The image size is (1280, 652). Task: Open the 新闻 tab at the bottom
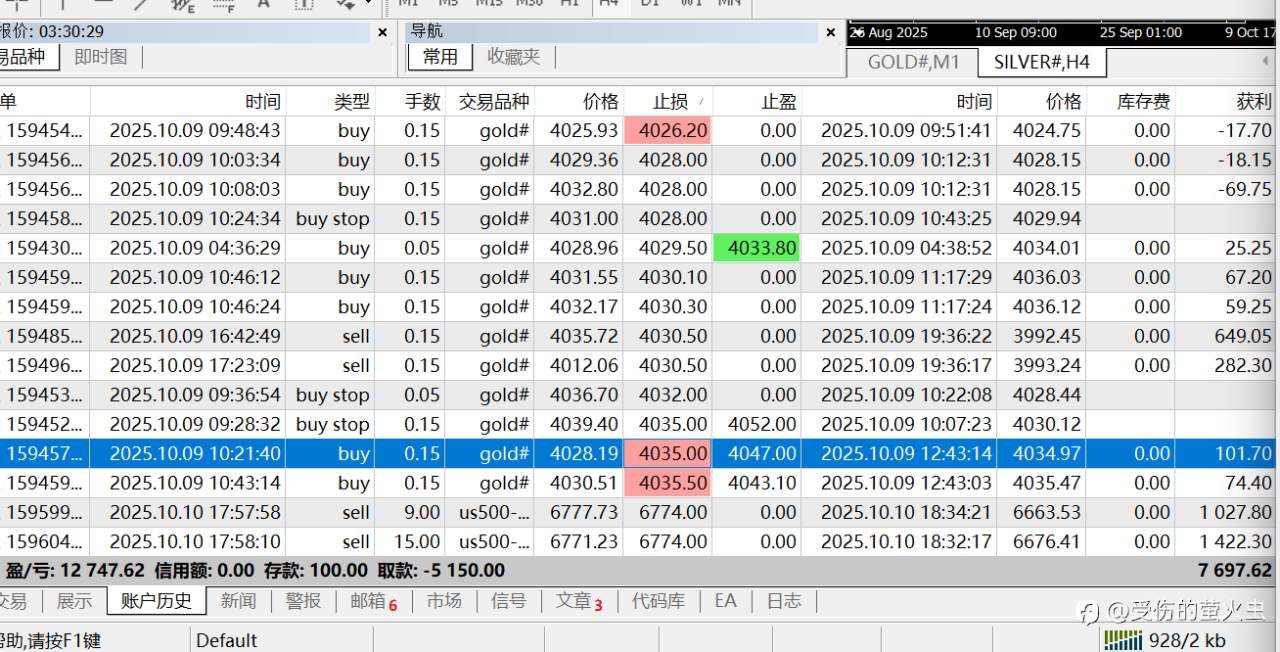point(240,600)
